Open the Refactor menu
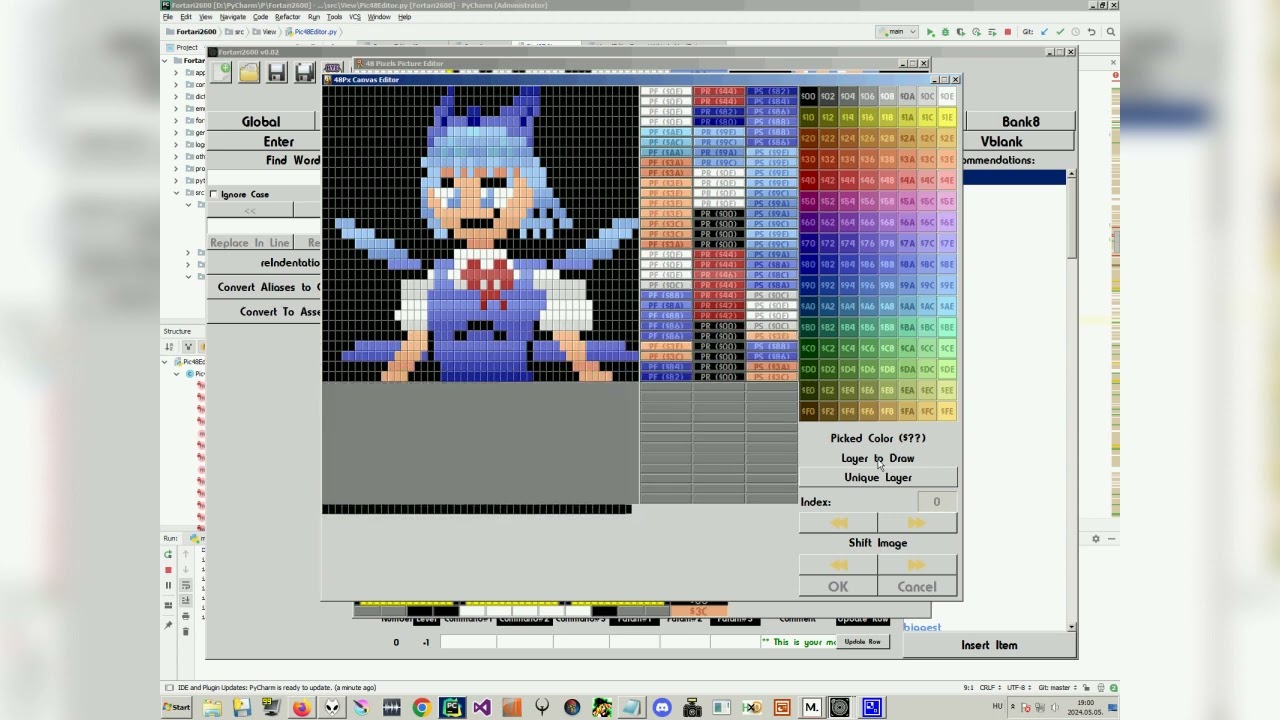Viewport: 1280px width, 720px height. click(x=287, y=17)
